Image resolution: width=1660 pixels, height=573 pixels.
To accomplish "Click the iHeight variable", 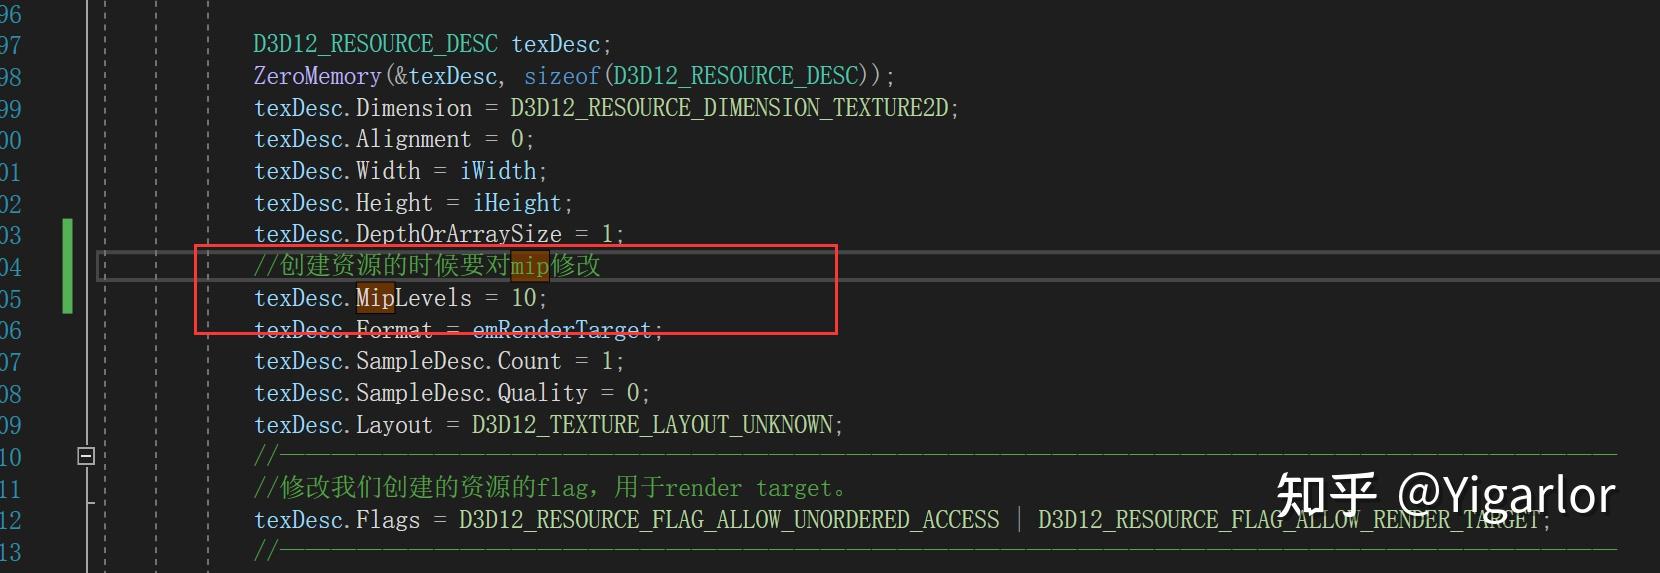I will coord(517,203).
